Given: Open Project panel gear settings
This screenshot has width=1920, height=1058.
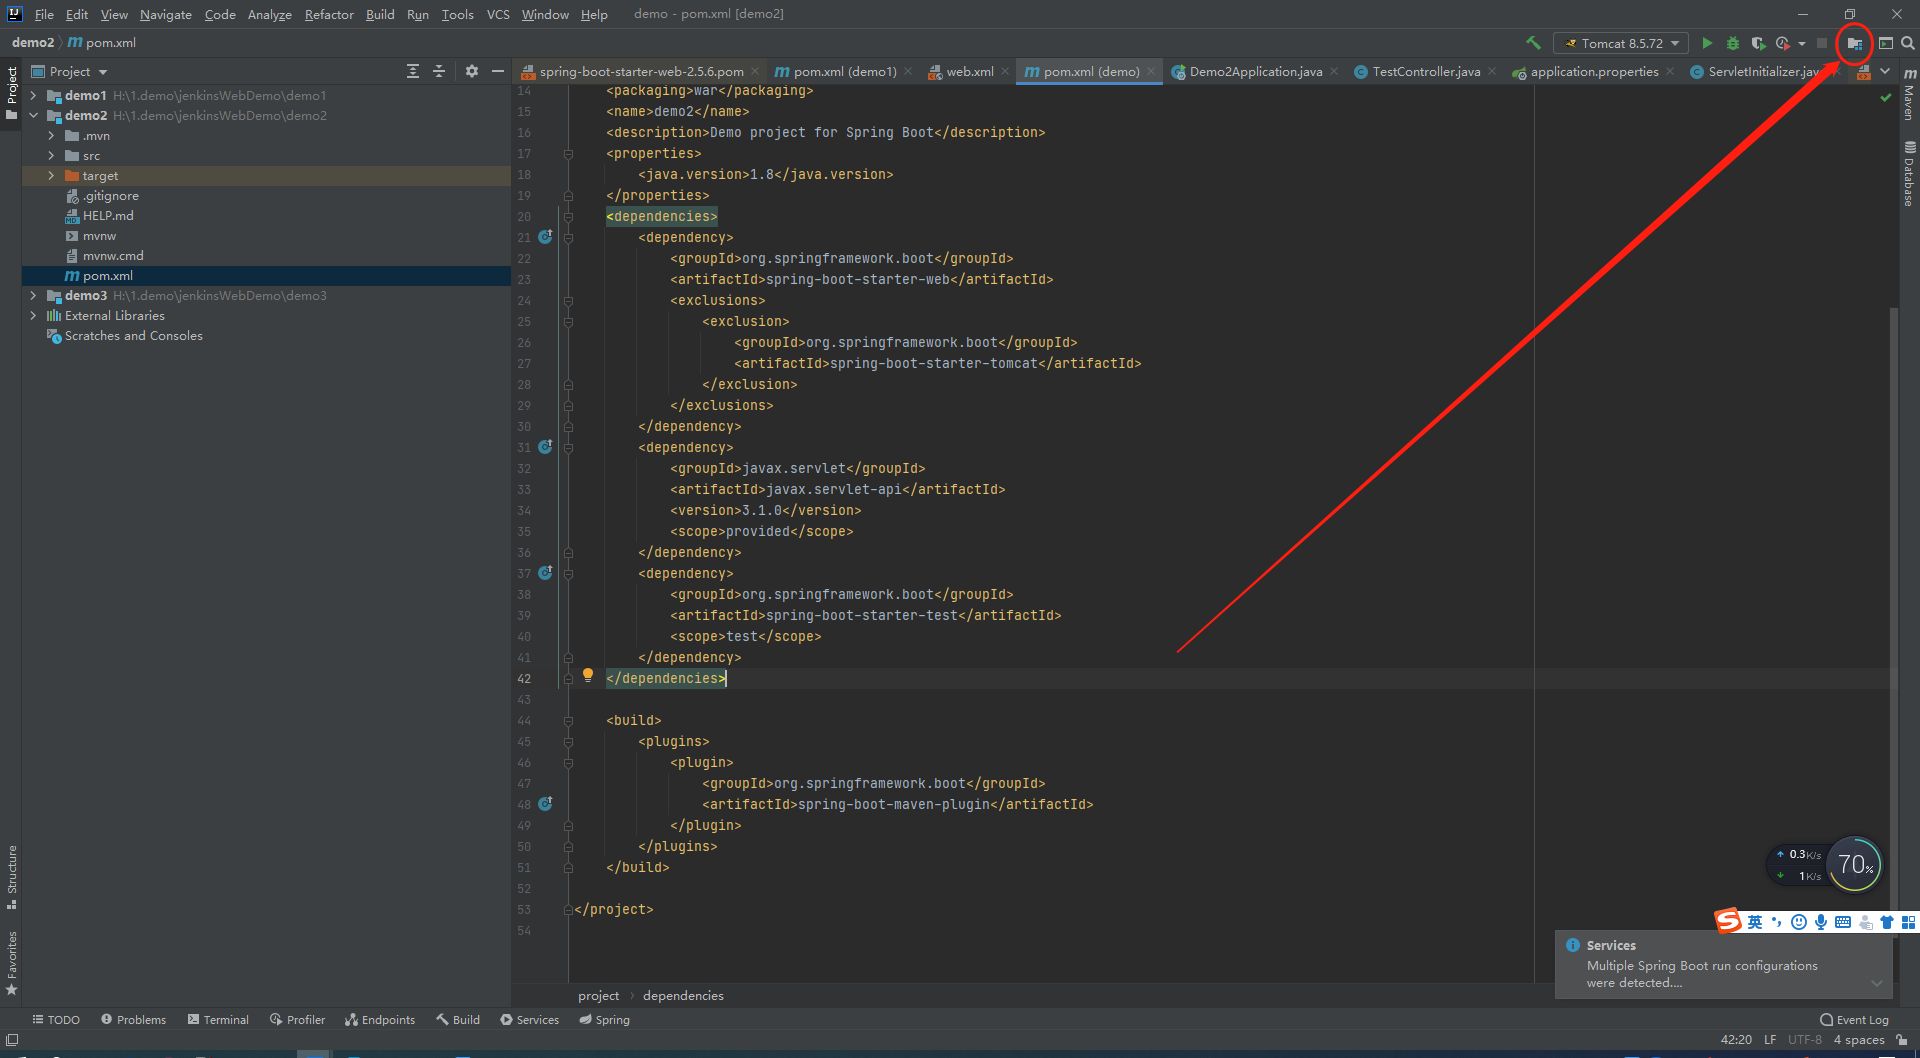Looking at the screenshot, I should click(472, 71).
